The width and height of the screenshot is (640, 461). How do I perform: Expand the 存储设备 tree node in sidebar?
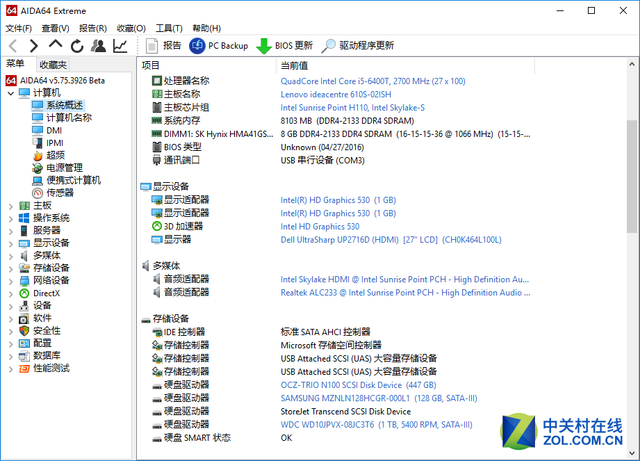coord(11,269)
